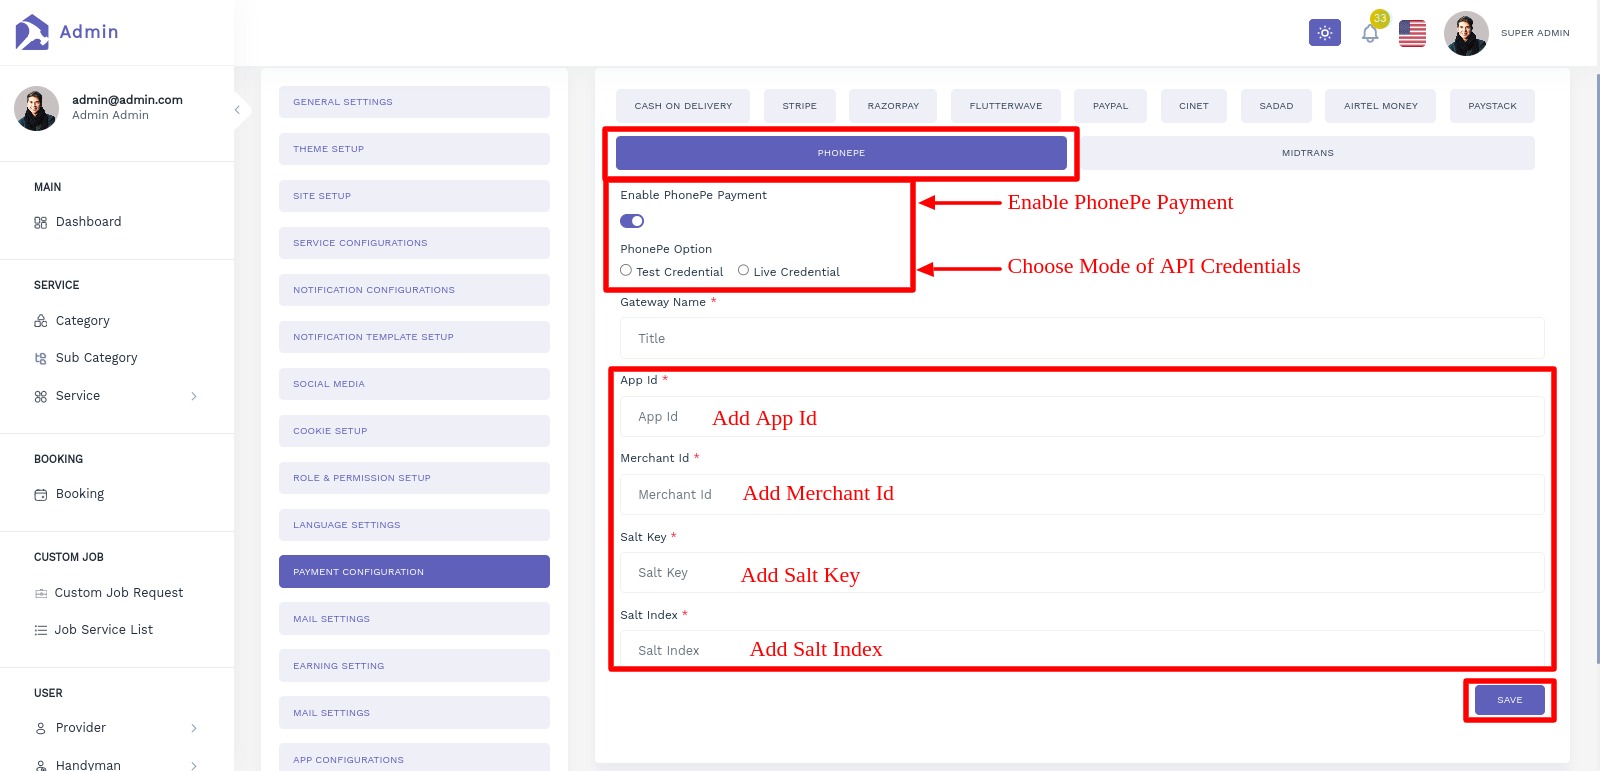Select the PhonePe tab
1600x771 pixels.
tap(841, 153)
